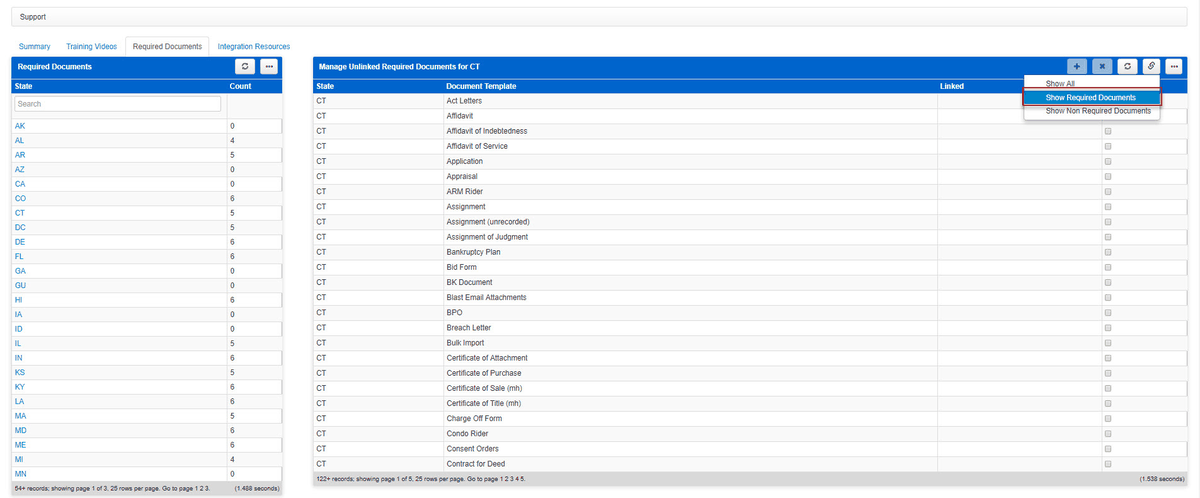
Task: Click the remove (x) icon in Manage panel
Action: 1102,66
